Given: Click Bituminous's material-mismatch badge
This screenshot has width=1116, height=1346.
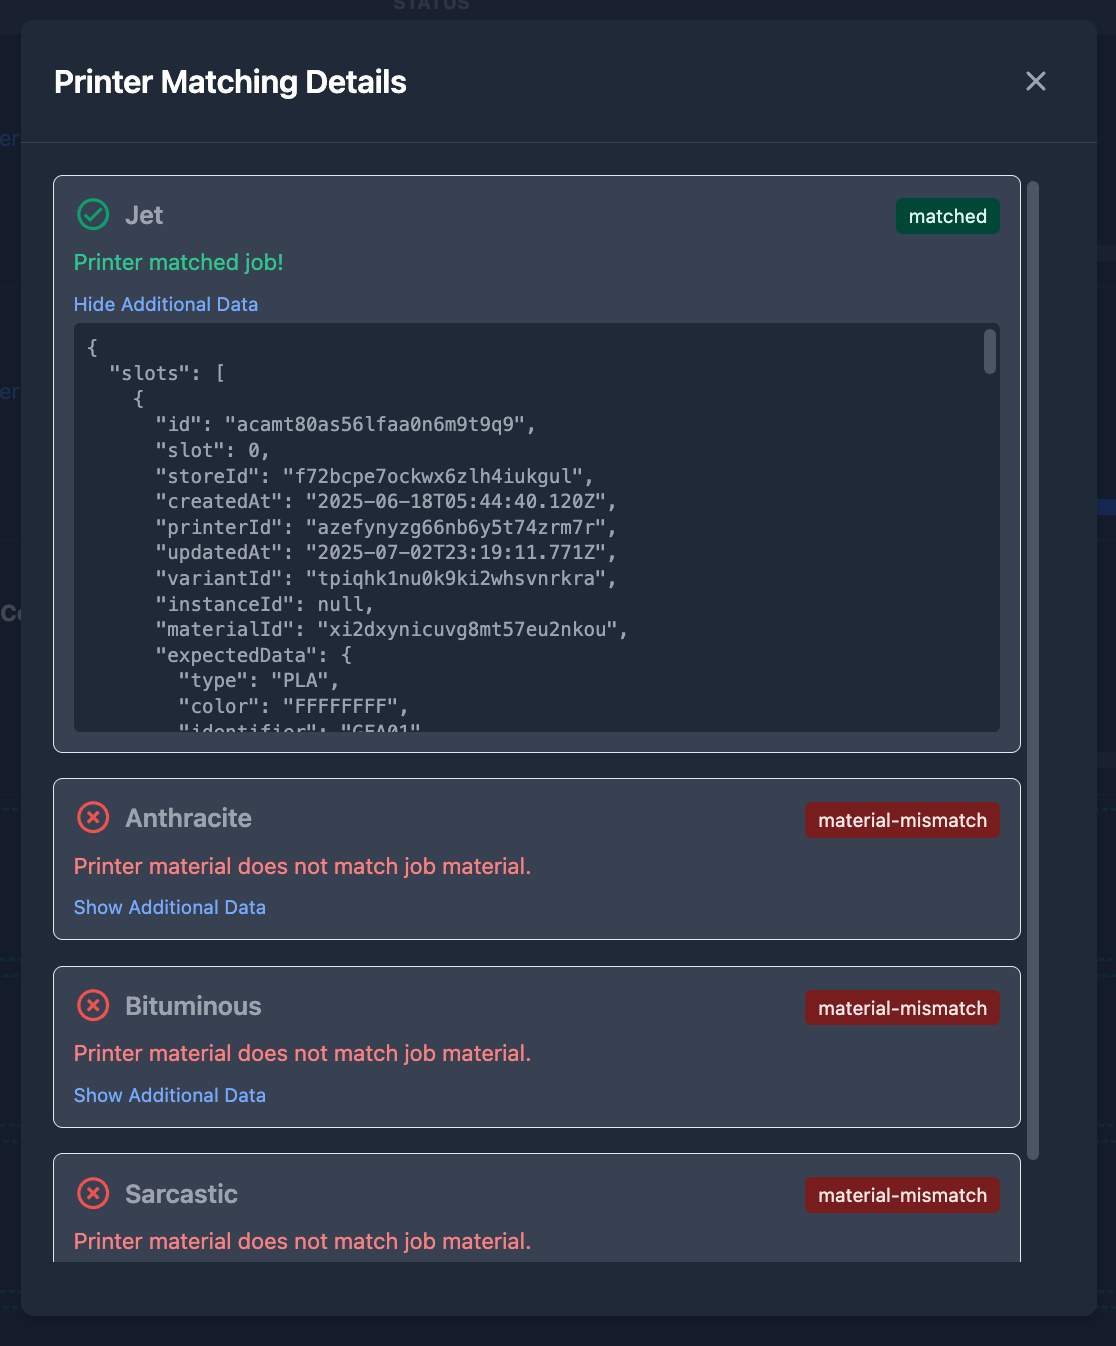Looking at the screenshot, I should 902,1008.
